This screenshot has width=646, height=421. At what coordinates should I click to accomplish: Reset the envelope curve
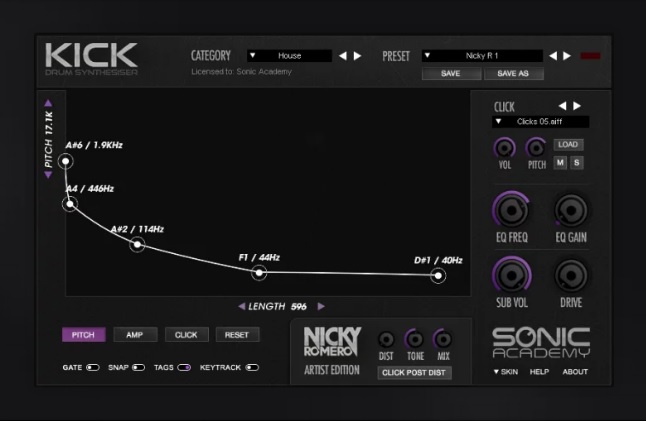[237, 335]
